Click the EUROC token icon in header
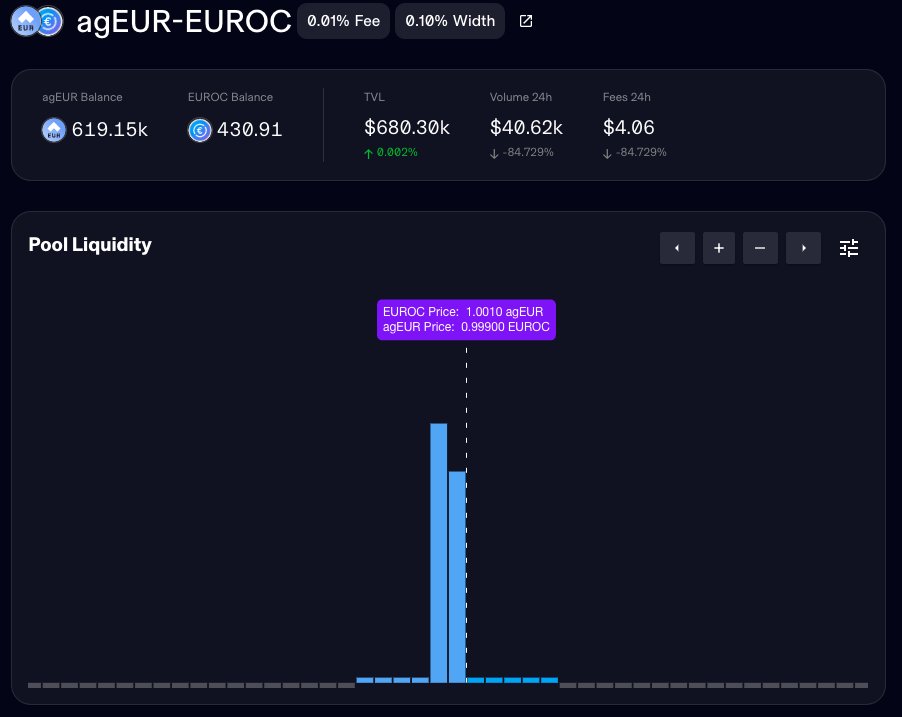Viewport: 902px width, 717px height. point(47,21)
